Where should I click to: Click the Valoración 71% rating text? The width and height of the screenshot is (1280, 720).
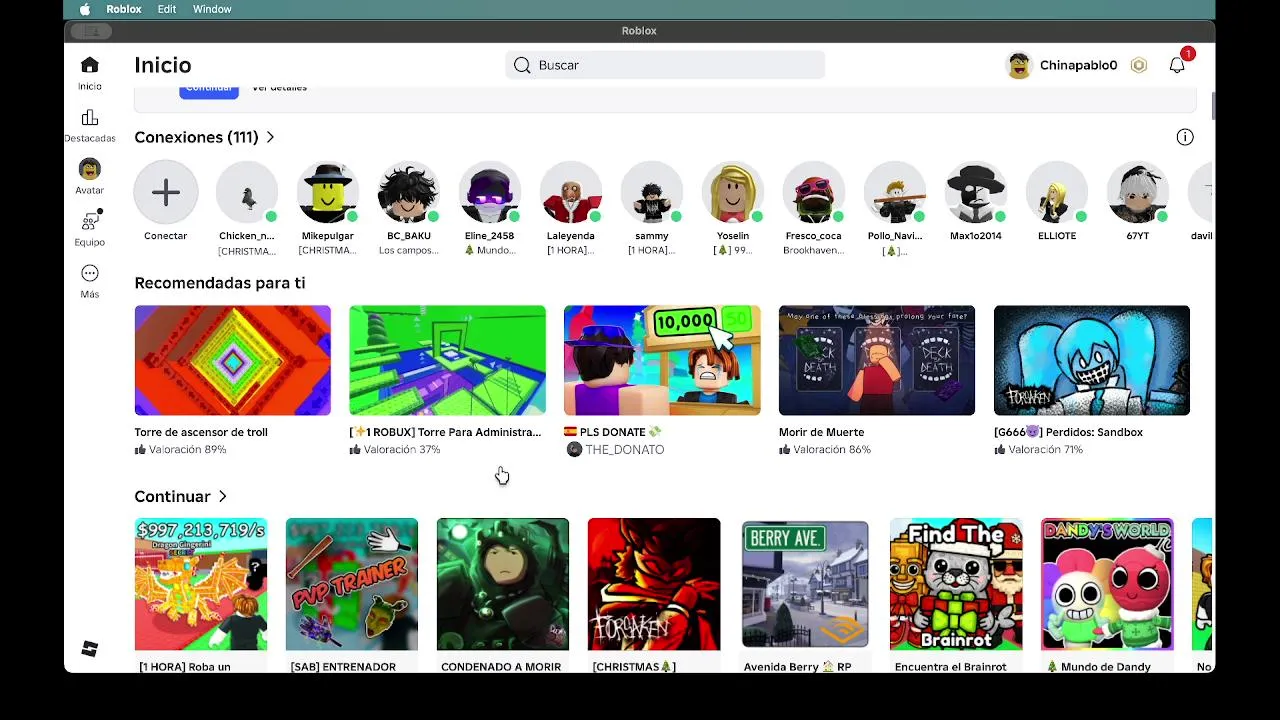coord(1046,450)
